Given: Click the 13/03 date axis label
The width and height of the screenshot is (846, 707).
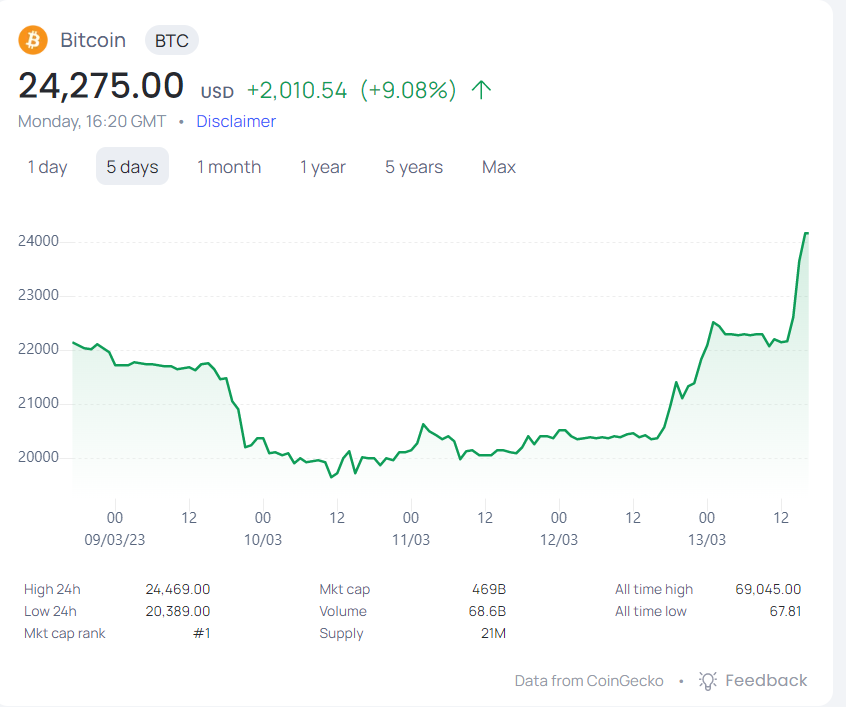Looking at the screenshot, I should tap(707, 540).
